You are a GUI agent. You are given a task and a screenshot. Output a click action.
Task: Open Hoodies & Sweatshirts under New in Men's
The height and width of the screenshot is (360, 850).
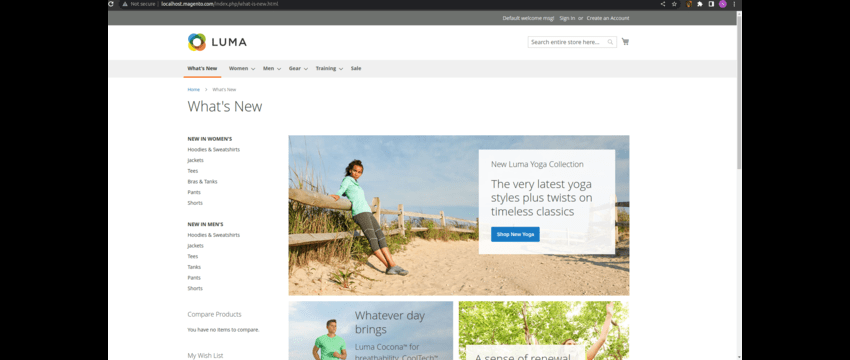coord(214,235)
